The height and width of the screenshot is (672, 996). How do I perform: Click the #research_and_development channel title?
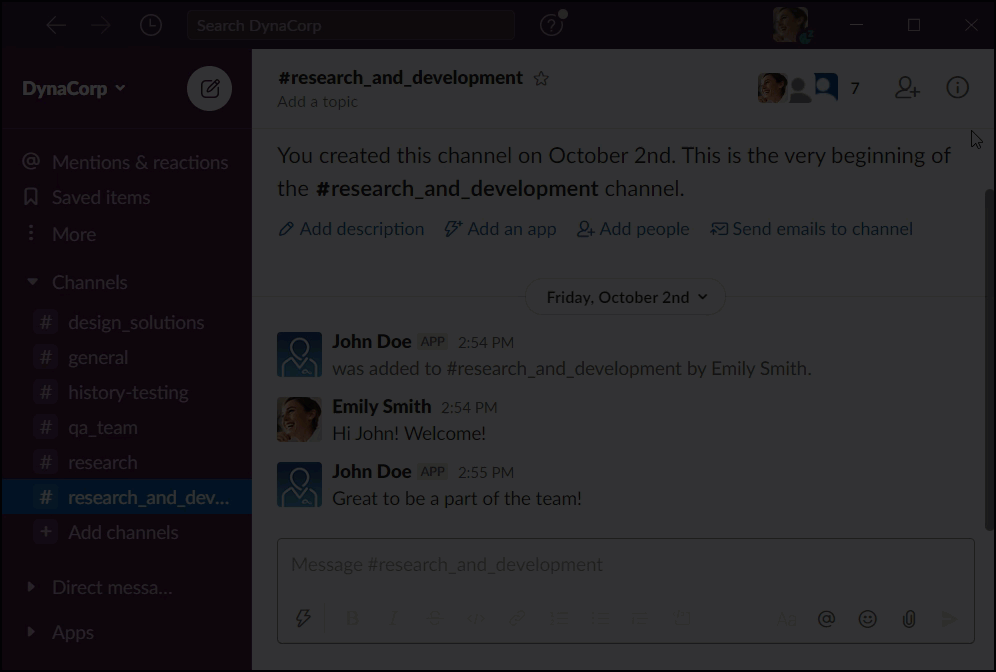click(400, 77)
